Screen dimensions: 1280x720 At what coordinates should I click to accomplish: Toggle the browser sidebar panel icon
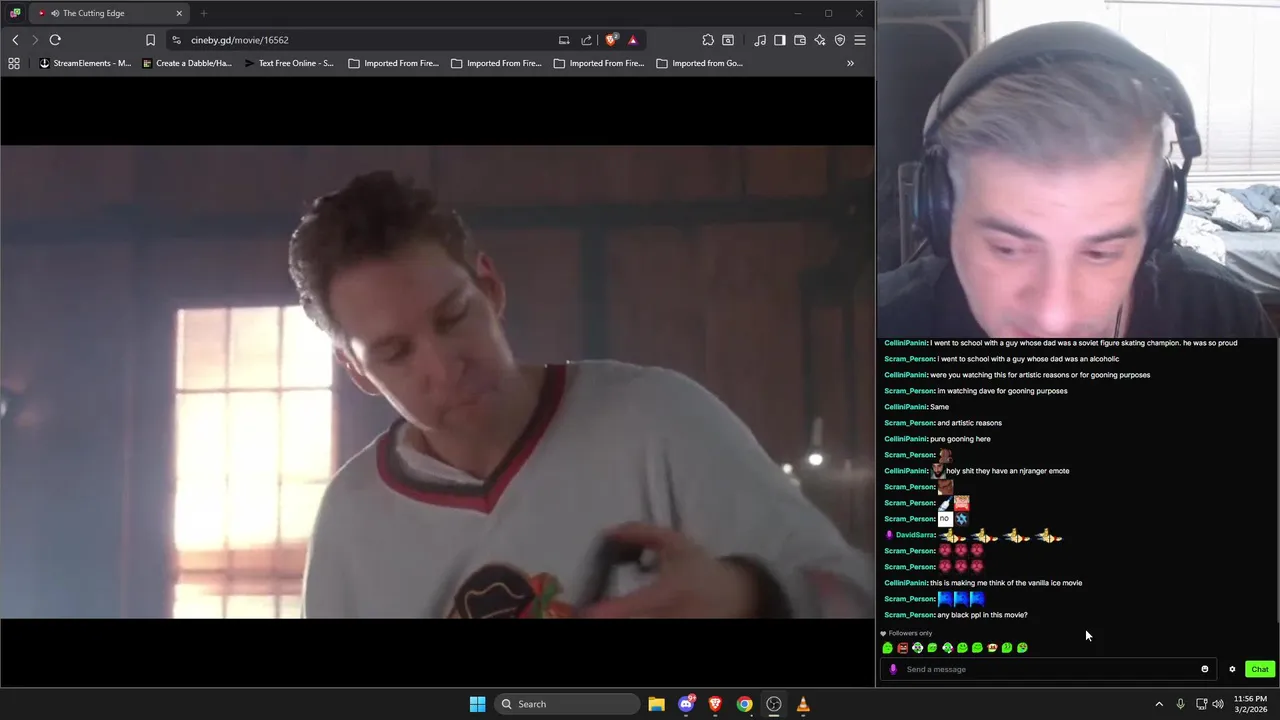pos(780,40)
